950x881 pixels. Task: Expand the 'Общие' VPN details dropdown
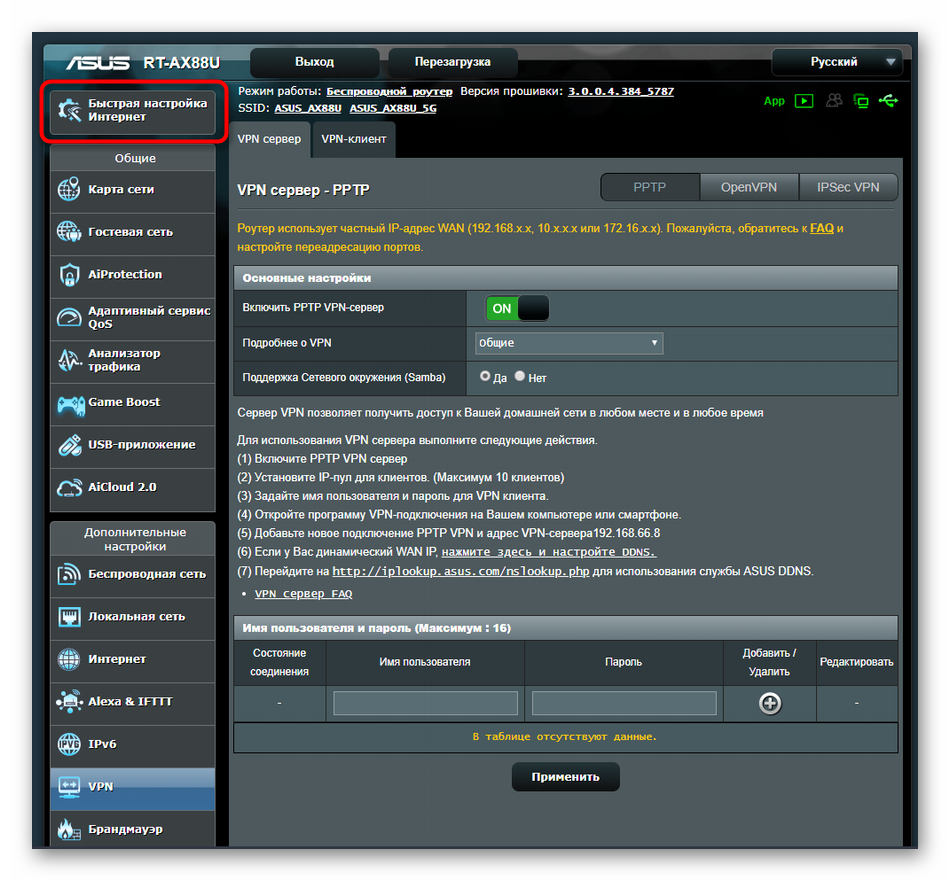(569, 343)
